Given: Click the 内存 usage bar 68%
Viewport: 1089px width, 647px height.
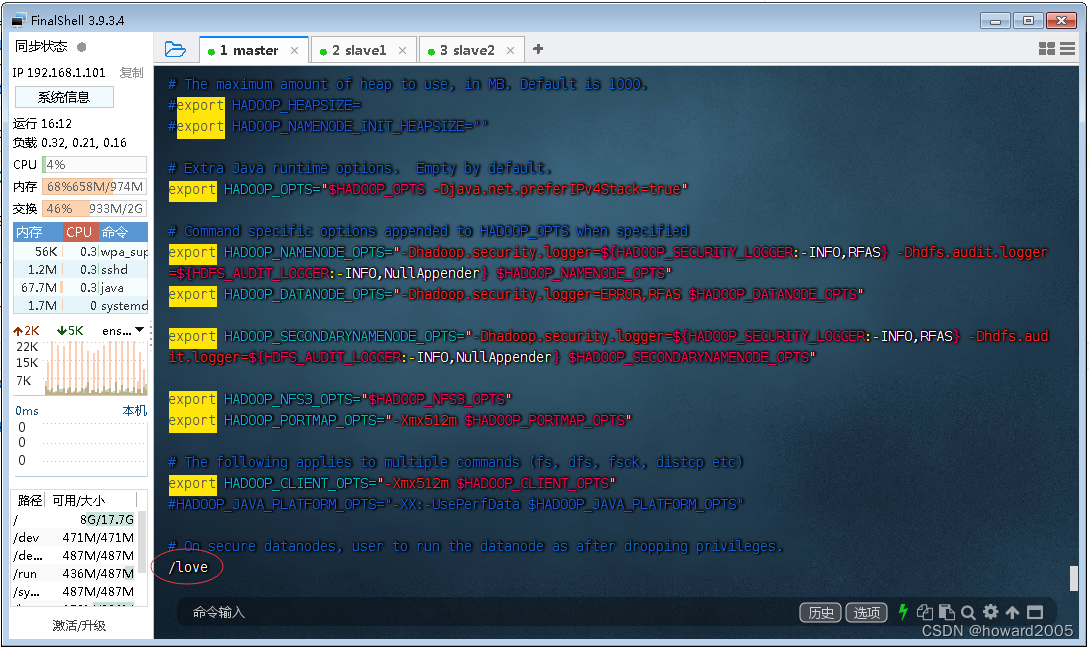Looking at the screenshot, I should coord(94,187).
